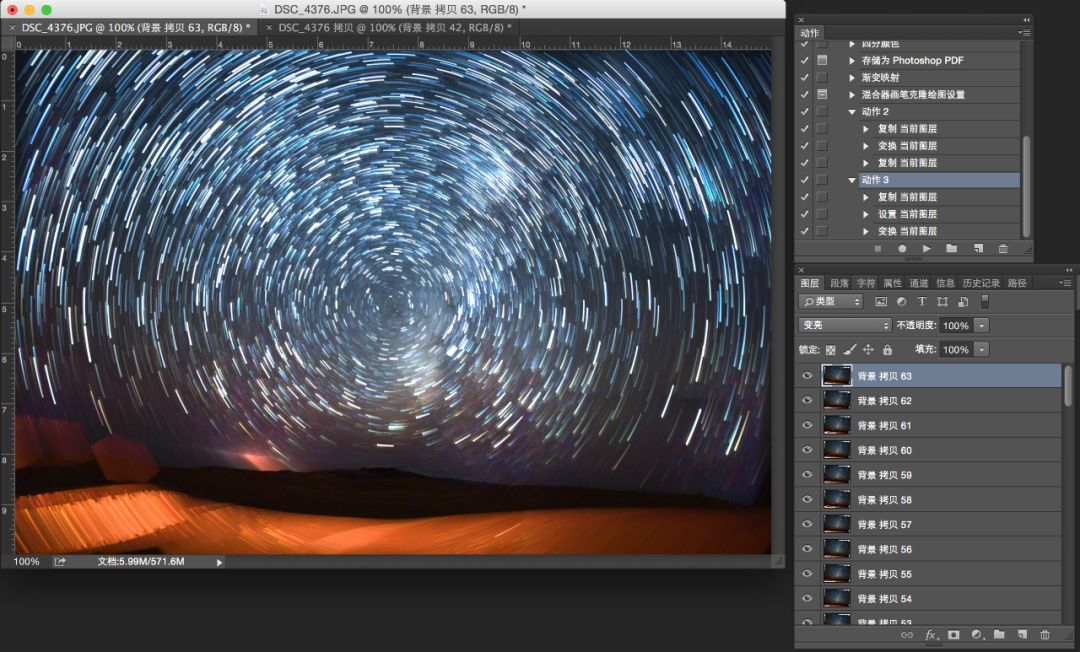
Task: Switch to the 通道 tab
Action: coord(919,283)
